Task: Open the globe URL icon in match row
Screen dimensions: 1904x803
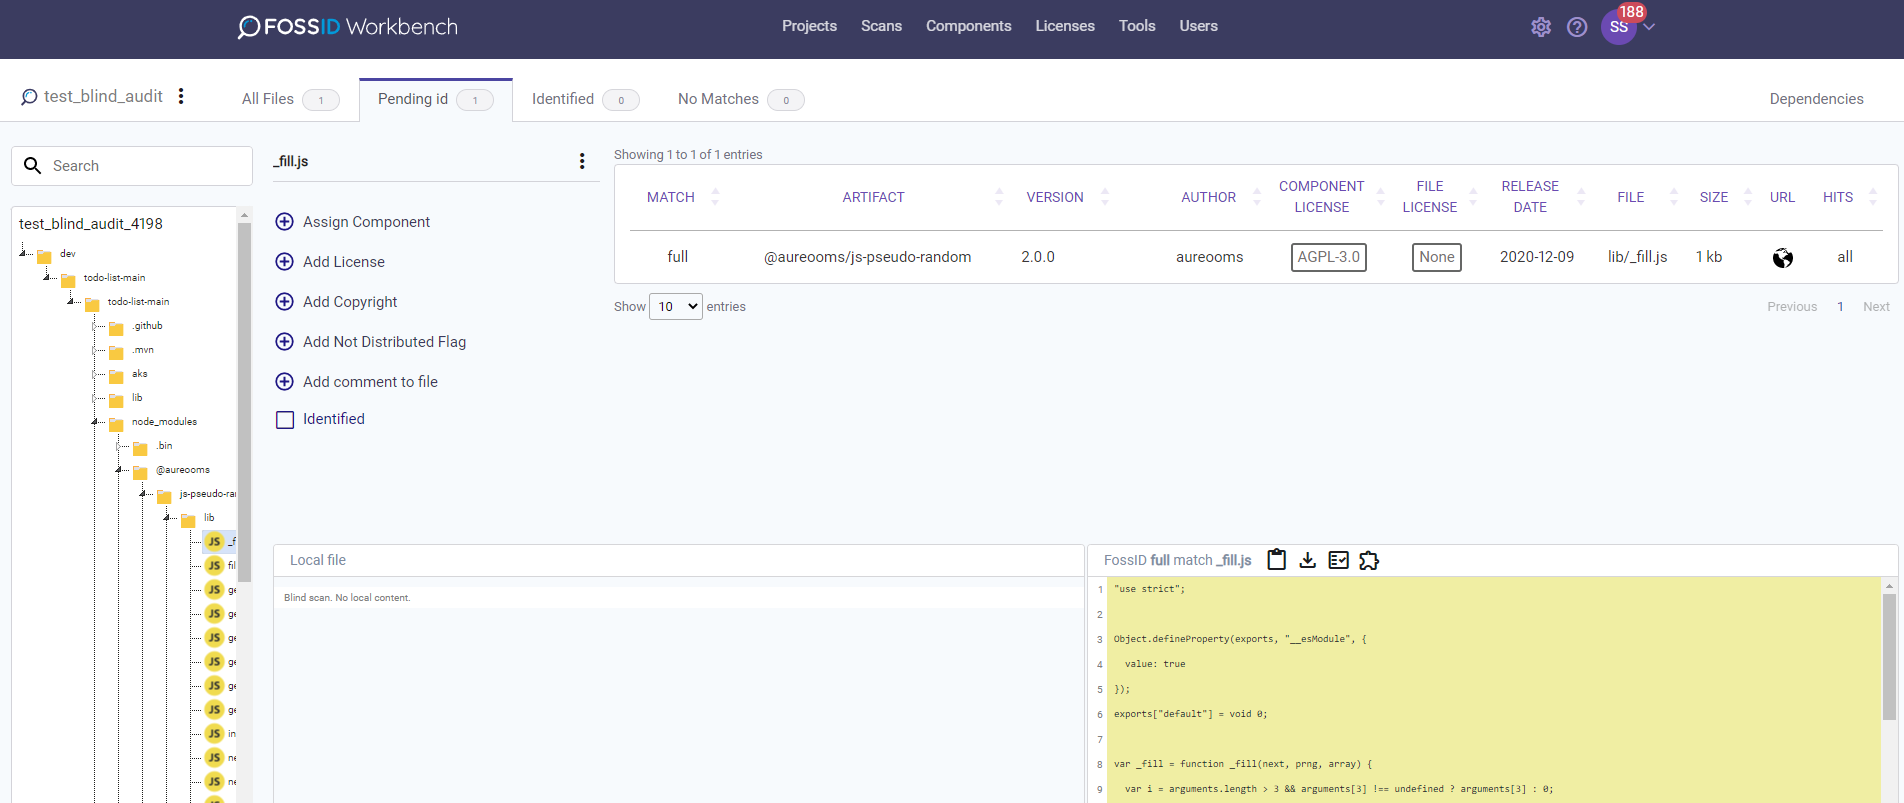Action: click(1782, 258)
